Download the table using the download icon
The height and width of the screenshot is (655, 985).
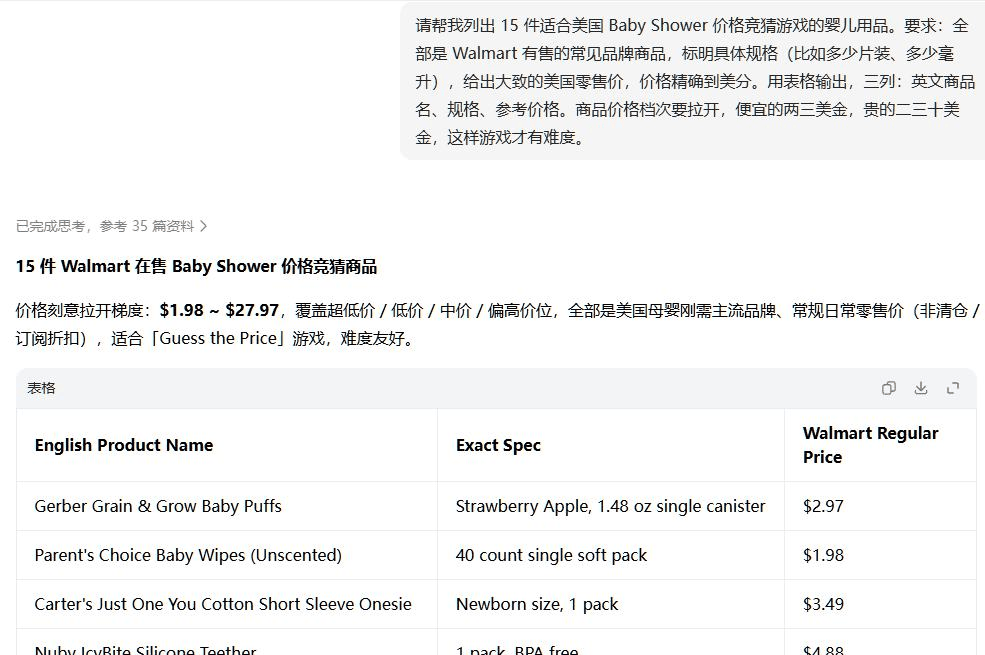[x=921, y=388]
